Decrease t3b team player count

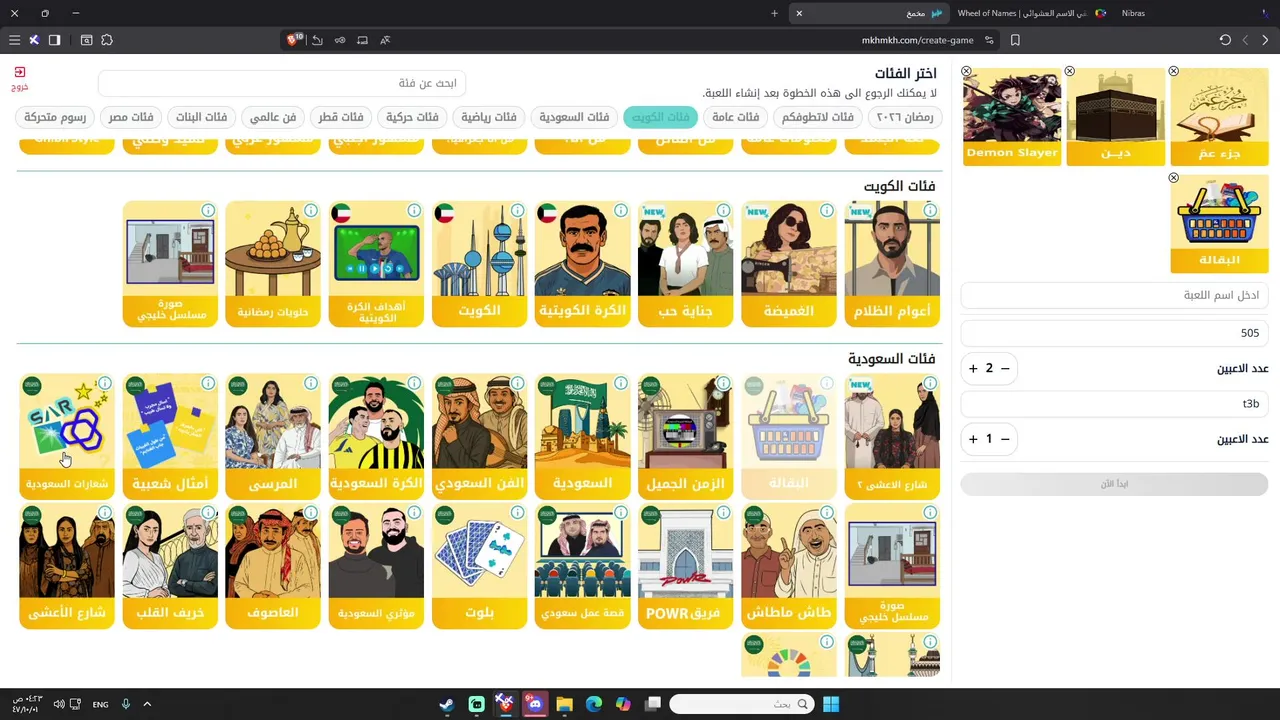point(1005,439)
